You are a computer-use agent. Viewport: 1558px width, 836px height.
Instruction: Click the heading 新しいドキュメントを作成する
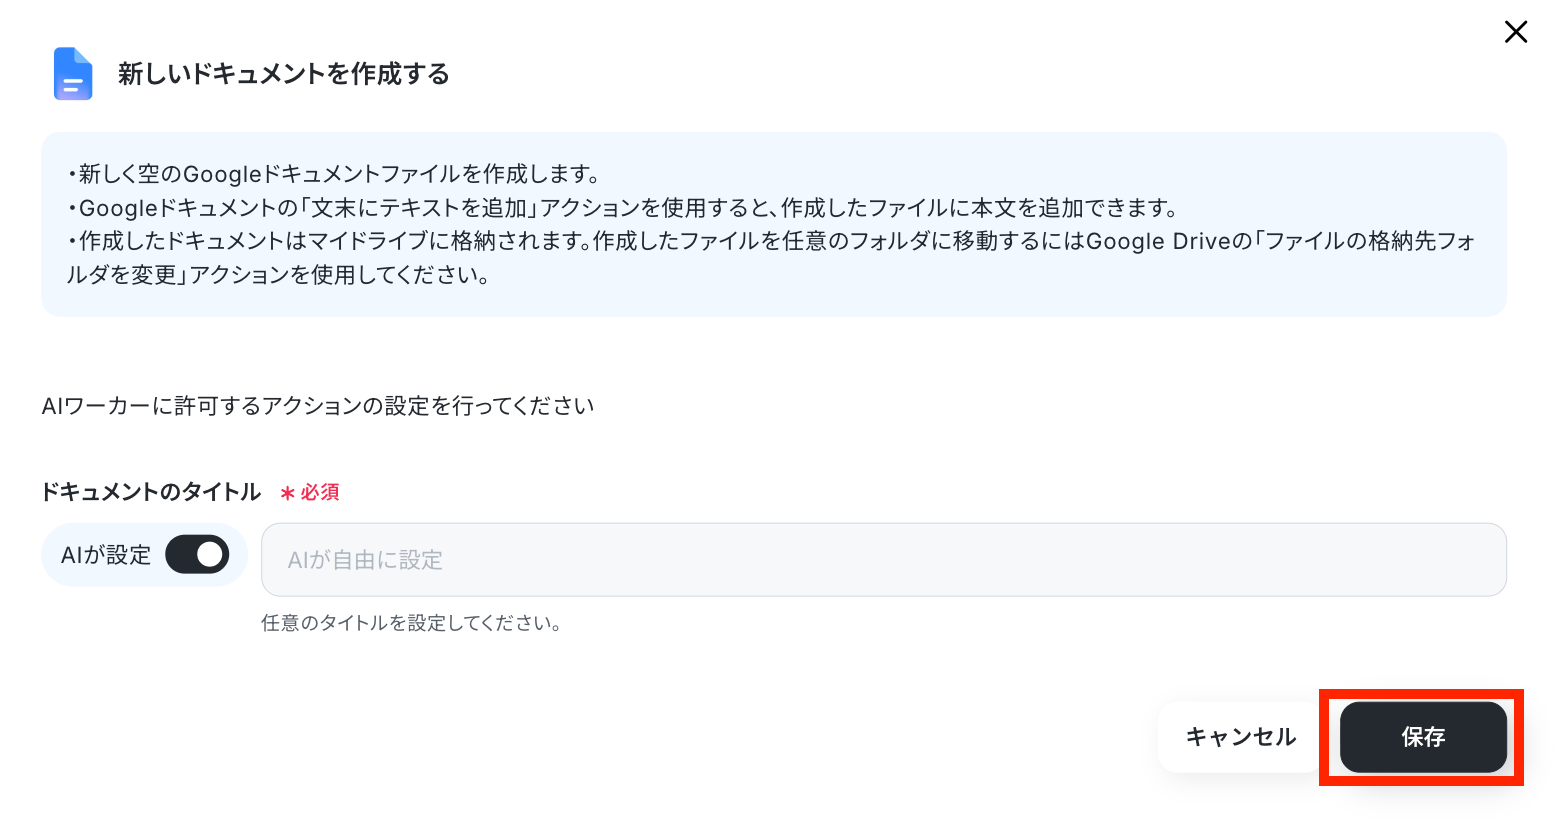tap(284, 74)
